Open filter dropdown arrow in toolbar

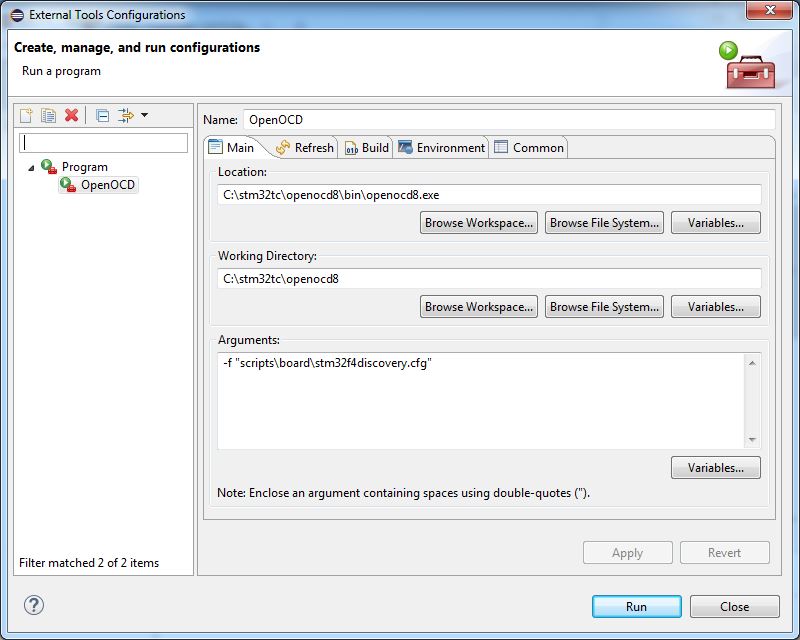click(x=144, y=115)
